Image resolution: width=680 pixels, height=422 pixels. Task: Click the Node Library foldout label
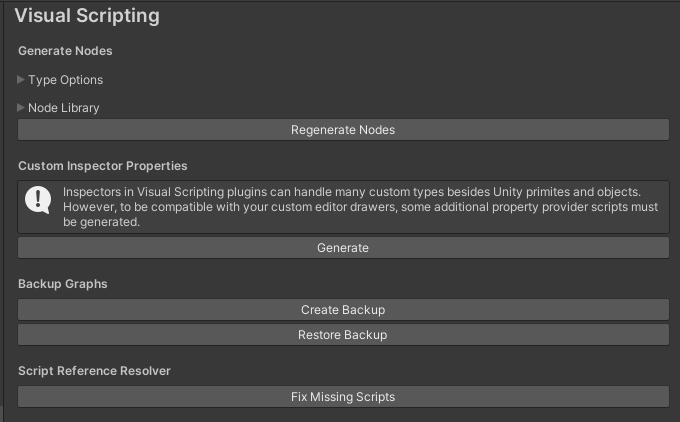click(x=63, y=107)
